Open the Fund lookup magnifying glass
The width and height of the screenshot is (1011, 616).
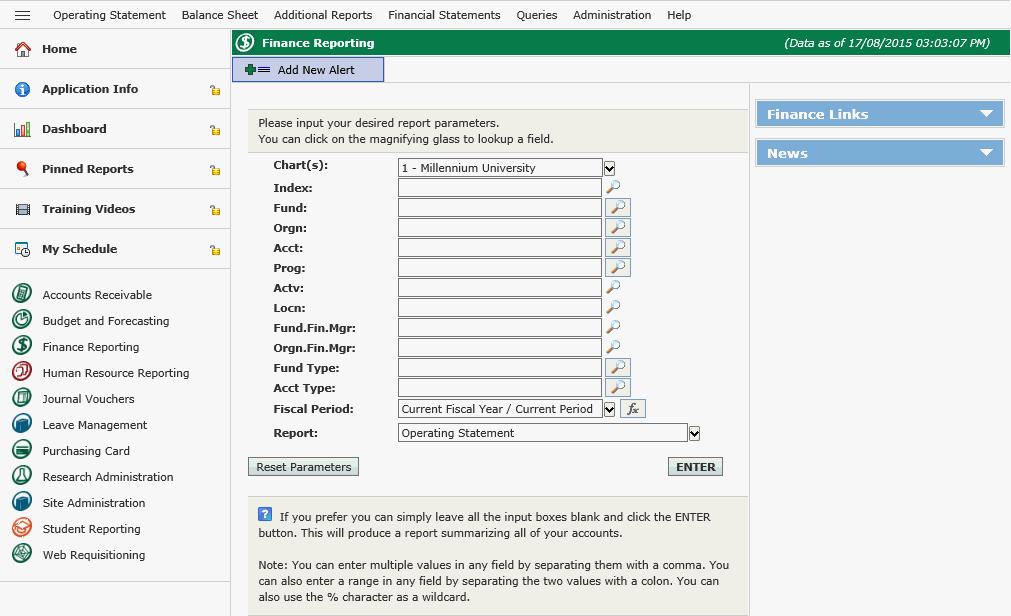pyautogui.click(x=618, y=208)
